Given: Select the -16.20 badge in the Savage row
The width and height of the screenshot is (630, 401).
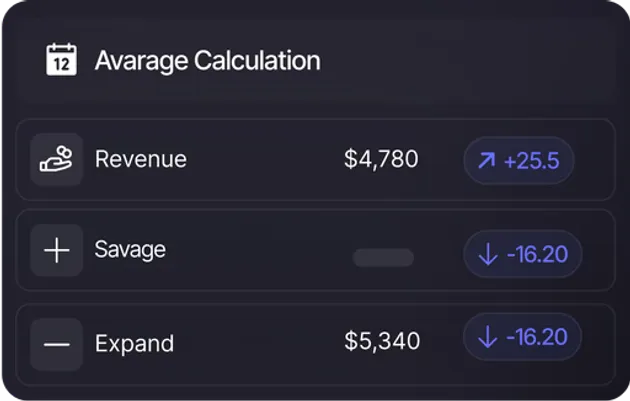Looking at the screenshot, I should [x=522, y=255].
